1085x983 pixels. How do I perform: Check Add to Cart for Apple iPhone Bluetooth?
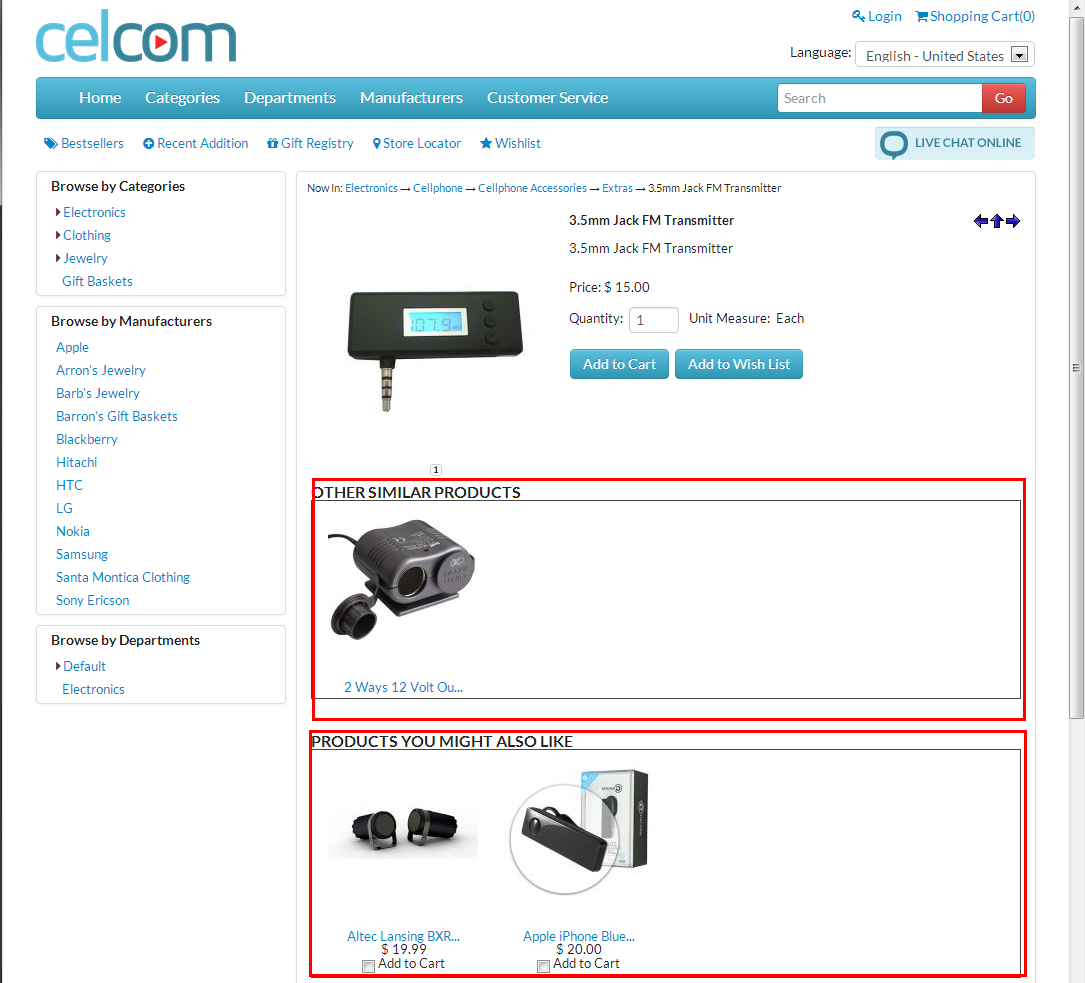[543, 966]
